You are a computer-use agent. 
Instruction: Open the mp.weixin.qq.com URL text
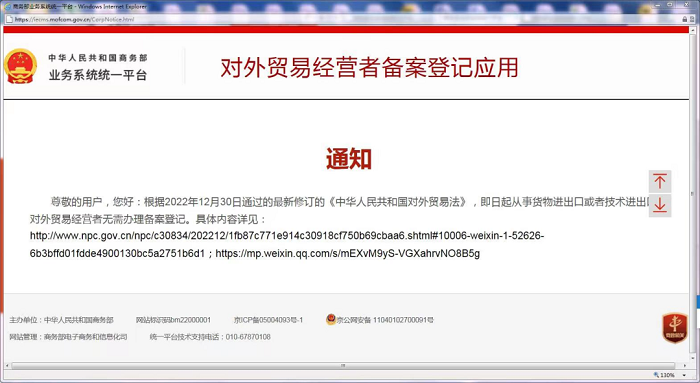[x=347, y=253]
